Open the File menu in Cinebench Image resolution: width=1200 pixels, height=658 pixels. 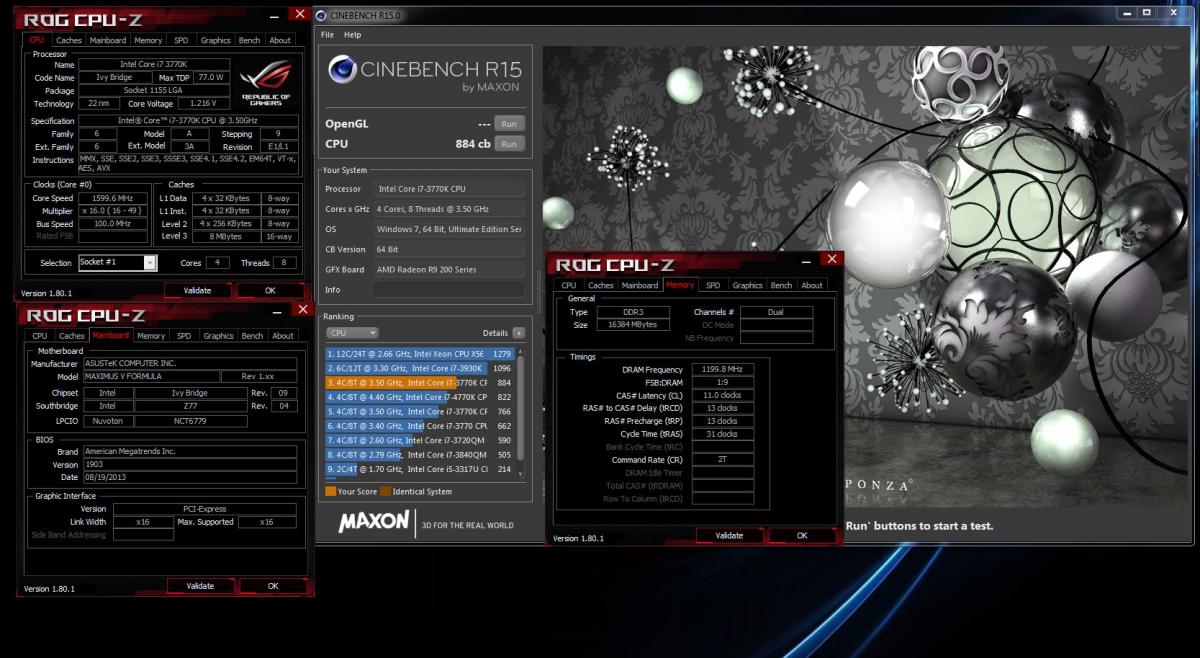(327, 35)
